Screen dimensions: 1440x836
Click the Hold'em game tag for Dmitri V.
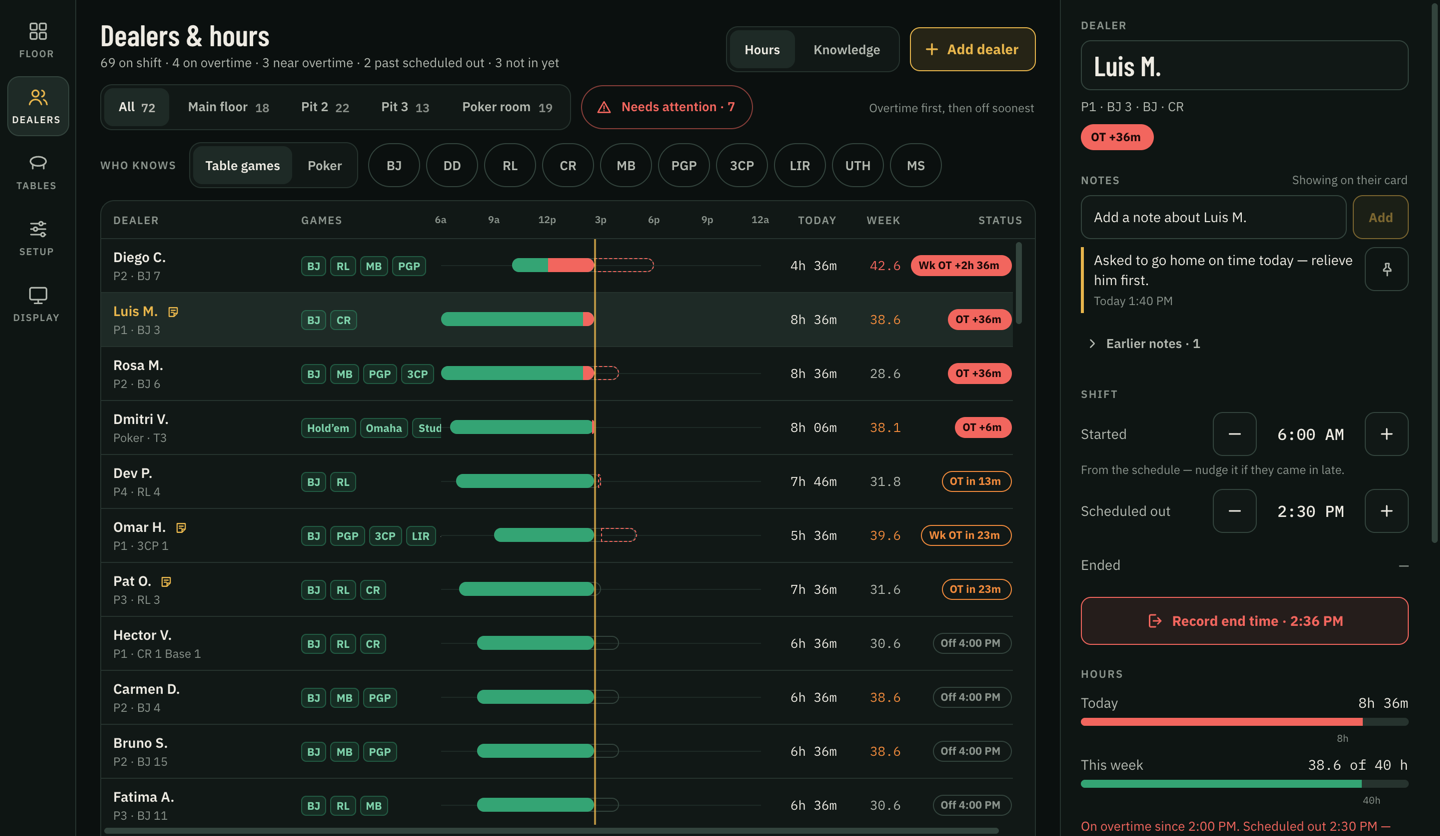point(328,428)
